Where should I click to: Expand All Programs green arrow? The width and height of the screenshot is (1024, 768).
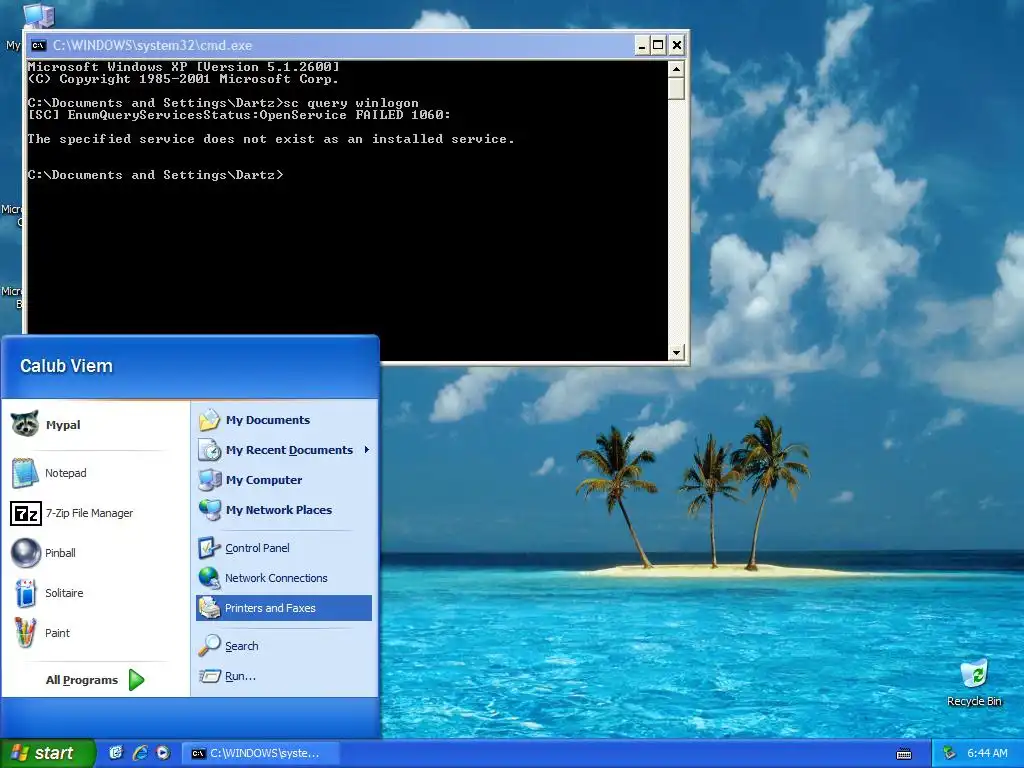(x=136, y=680)
